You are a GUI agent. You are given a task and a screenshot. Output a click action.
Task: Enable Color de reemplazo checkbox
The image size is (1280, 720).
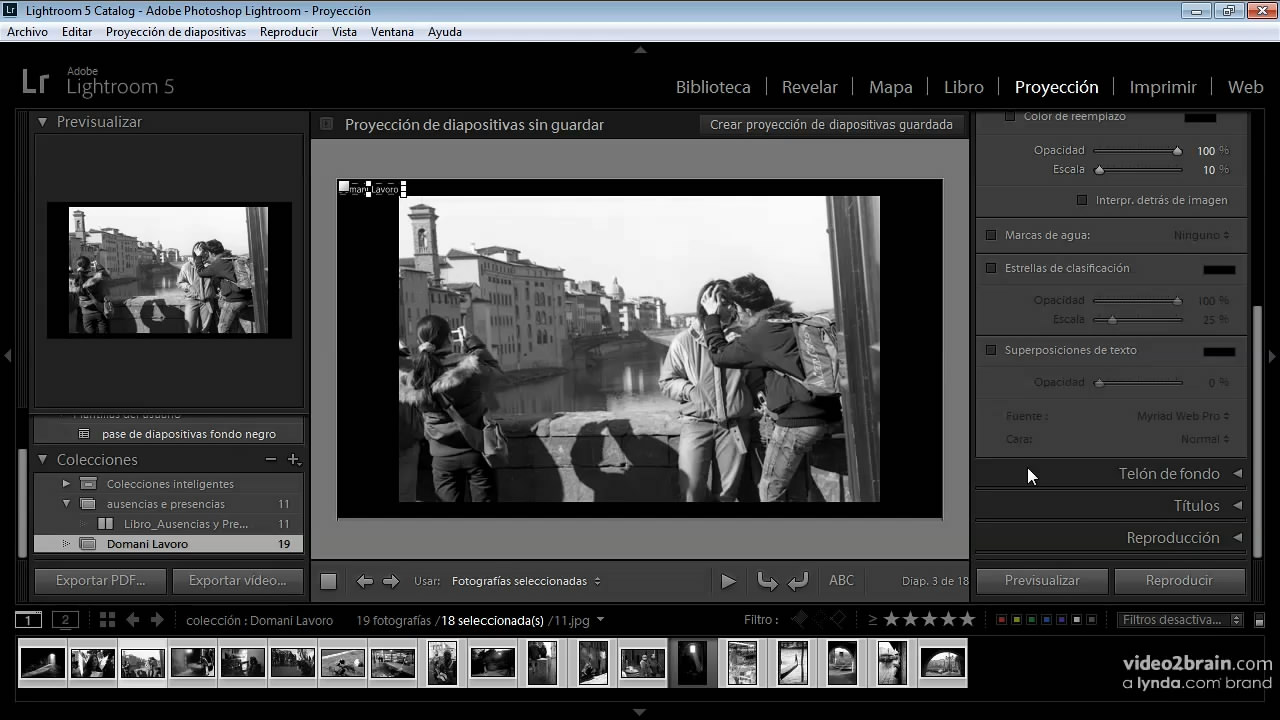point(1009,116)
